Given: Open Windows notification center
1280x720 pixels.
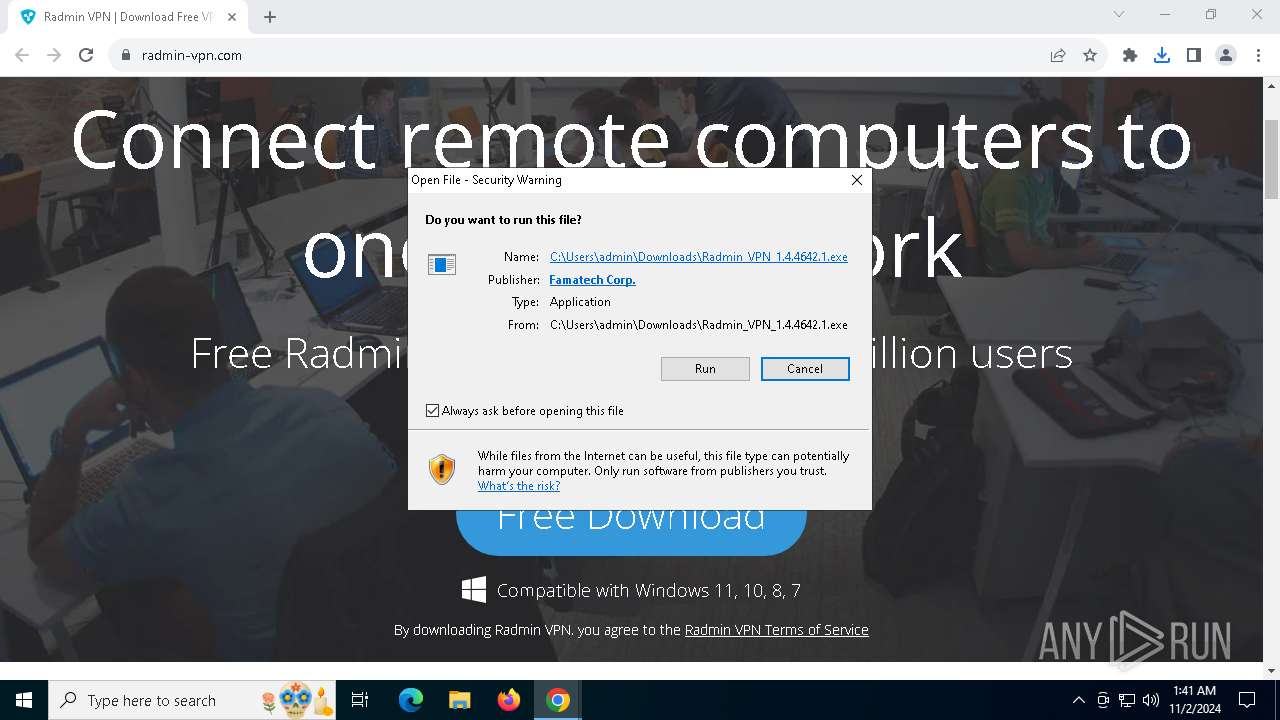Looking at the screenshot, I should tap(1247, 700).
